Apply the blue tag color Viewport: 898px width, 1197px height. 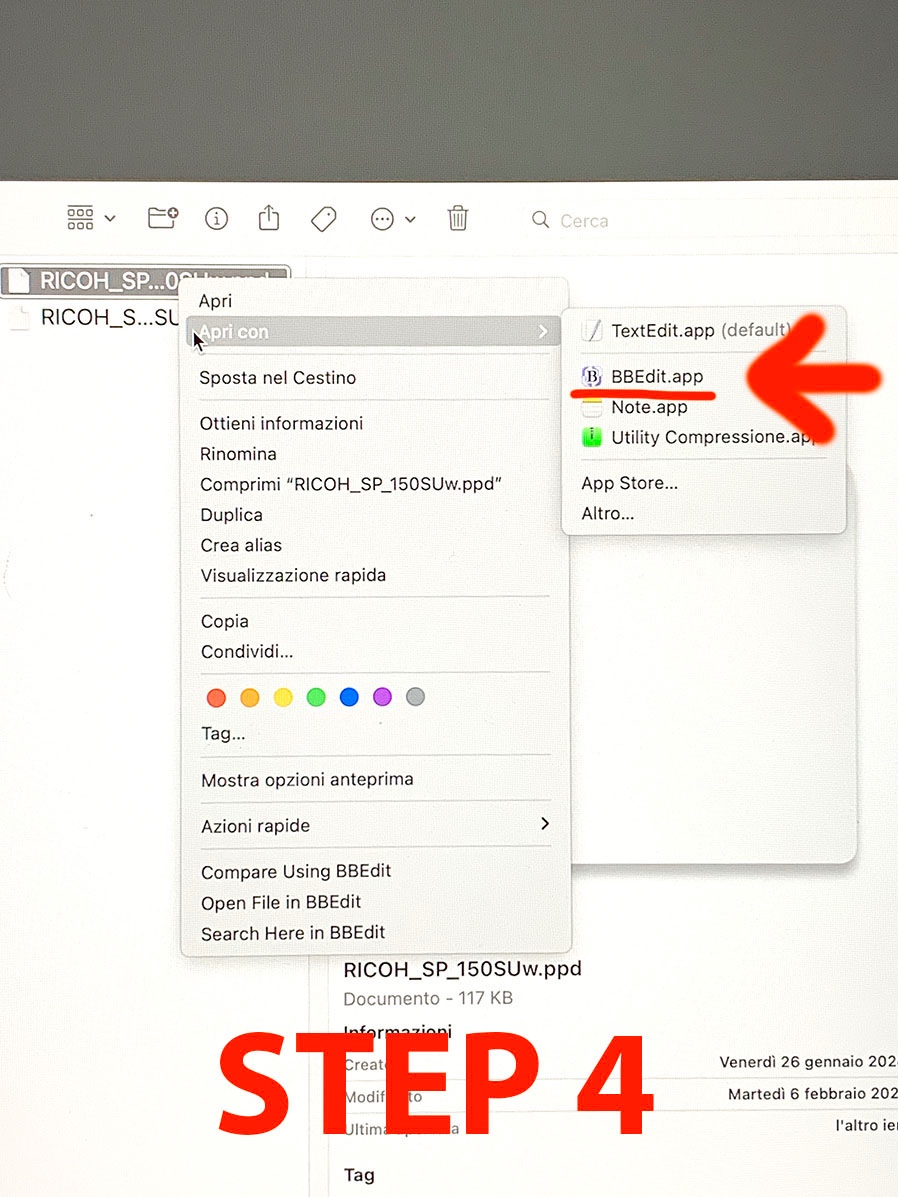[x=349, y=696]
